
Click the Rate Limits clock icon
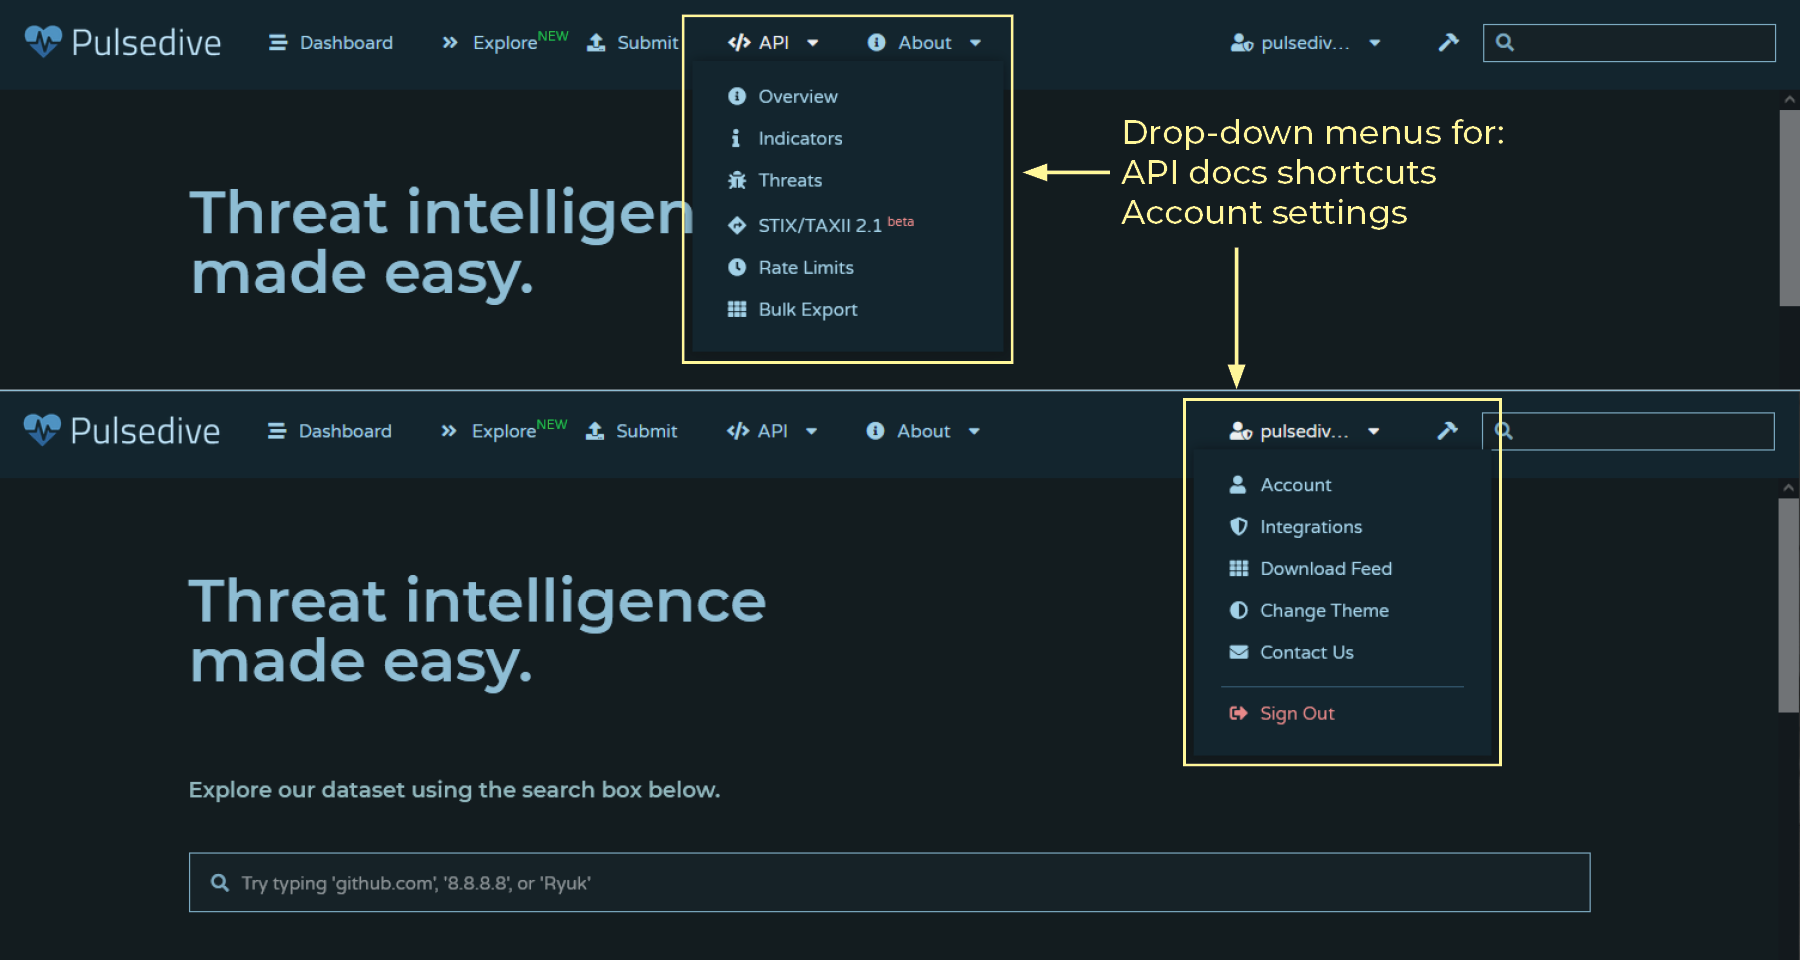[x=737, y=267]
